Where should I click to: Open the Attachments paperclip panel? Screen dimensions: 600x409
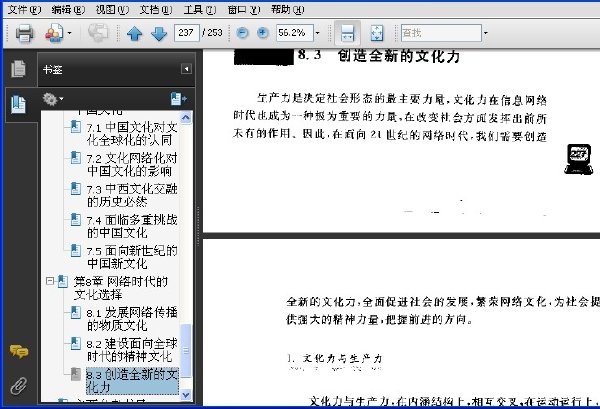pyautogui.click(x=18, y=386)
